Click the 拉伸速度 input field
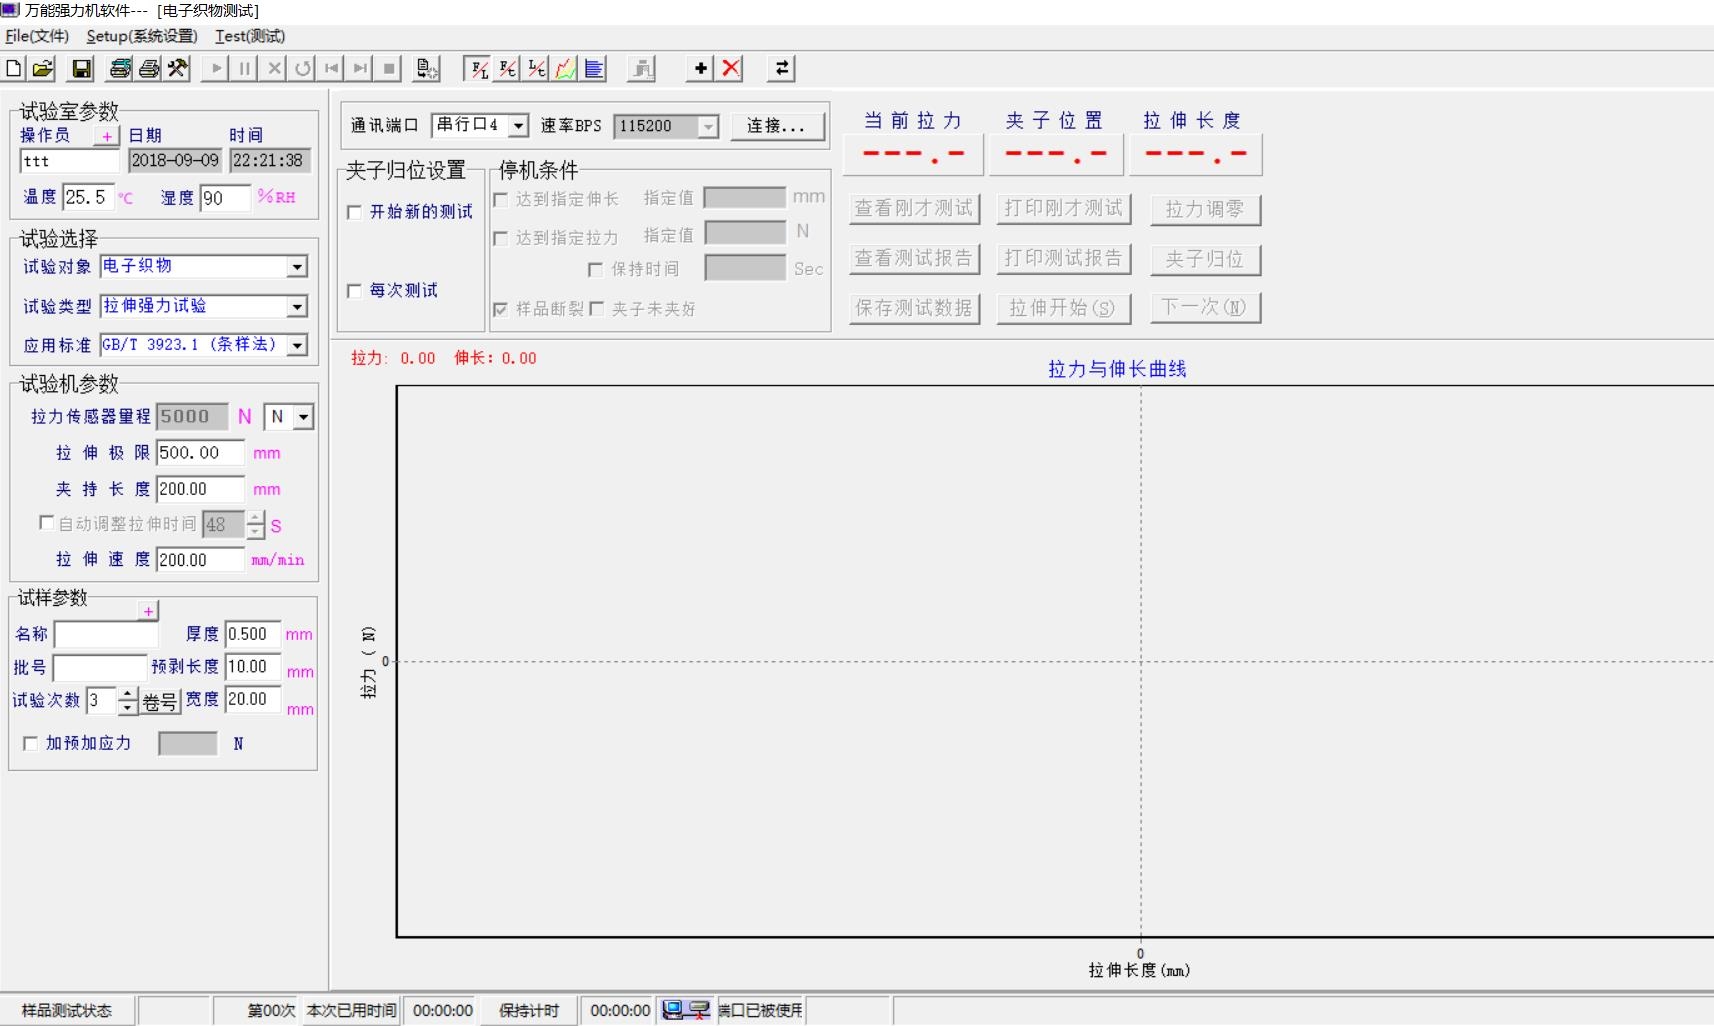The image size is (1714, 1026). (x=199, y=560)
